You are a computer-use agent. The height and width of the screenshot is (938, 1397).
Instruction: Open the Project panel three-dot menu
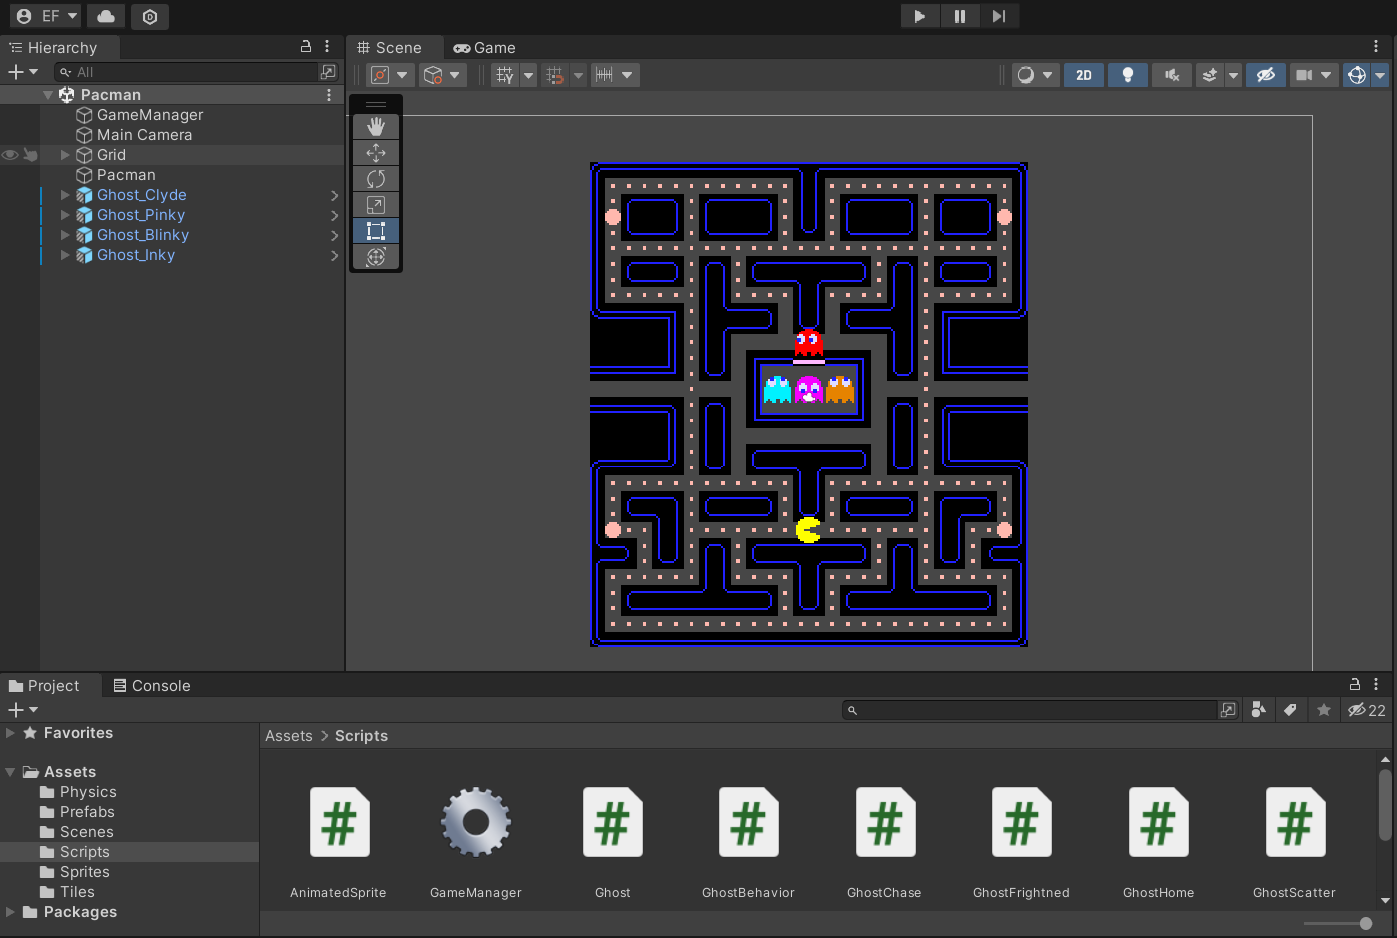coord(1376,685)
